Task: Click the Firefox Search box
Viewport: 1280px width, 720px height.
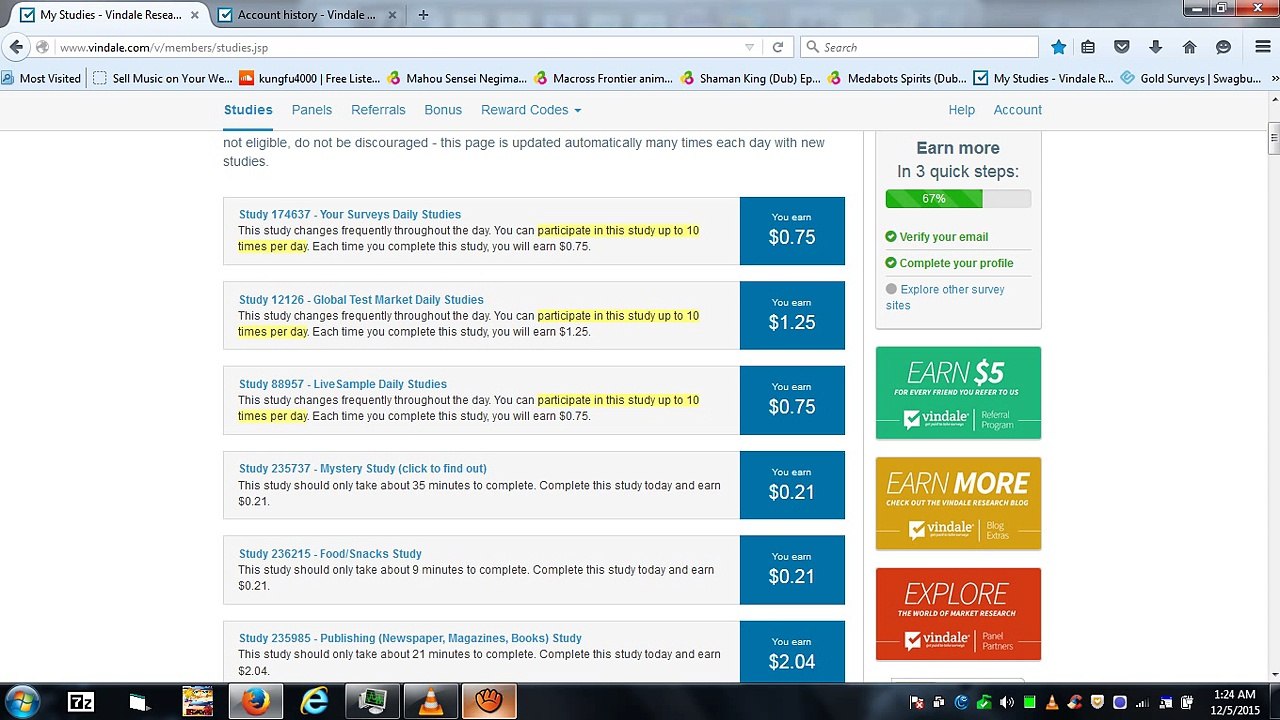Action: [920, 47]
